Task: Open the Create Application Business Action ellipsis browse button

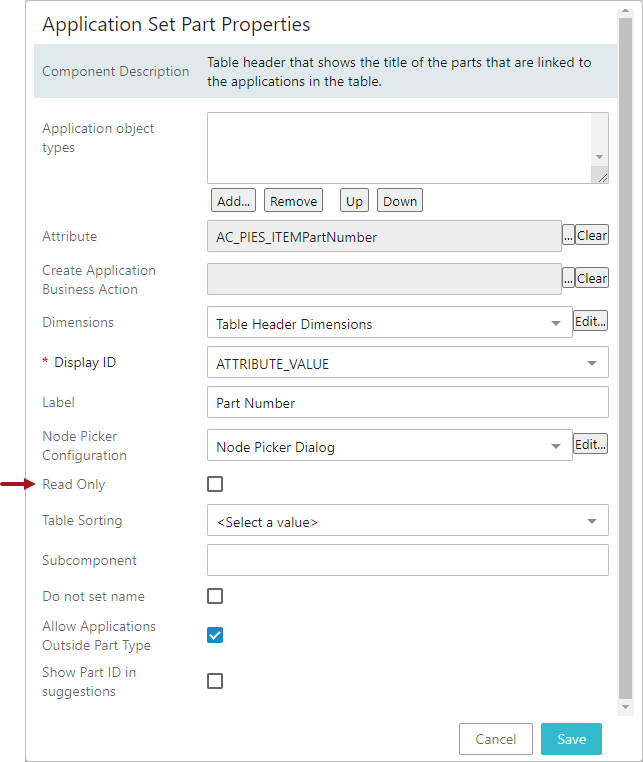Action: click(x=568, y=278)
